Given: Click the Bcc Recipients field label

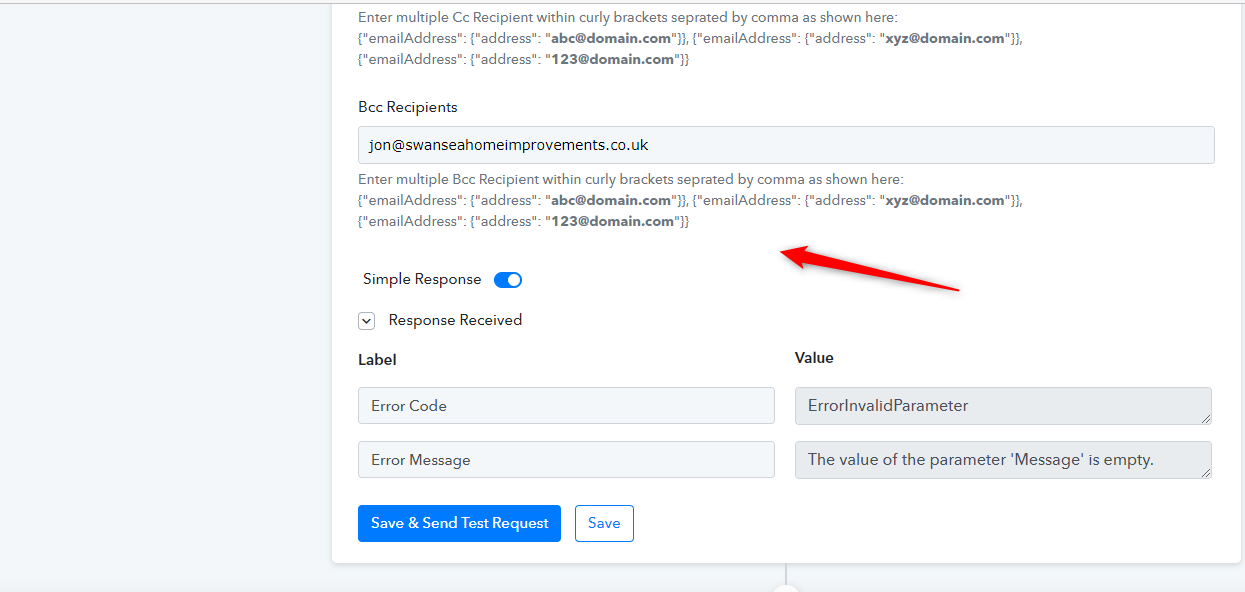Looking at the screenshot, I should pyautogui.click(x=408, y=107).
